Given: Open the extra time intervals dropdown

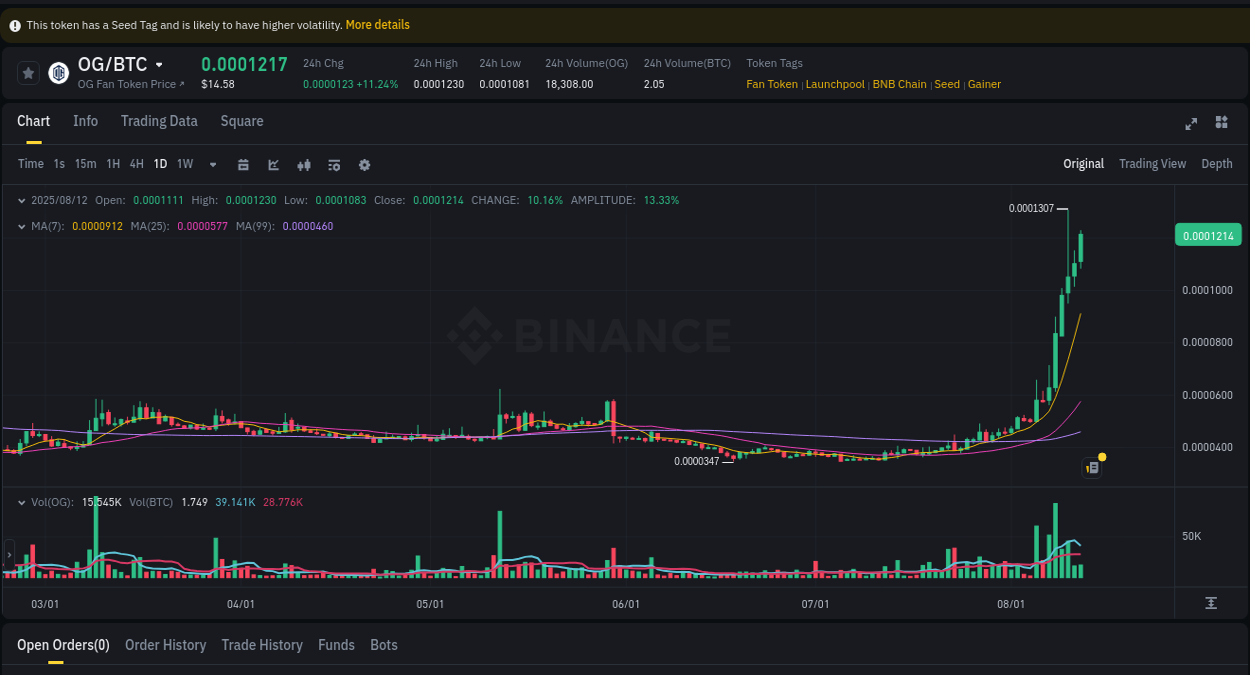Looking at the screenshot, I should [211, 164].
